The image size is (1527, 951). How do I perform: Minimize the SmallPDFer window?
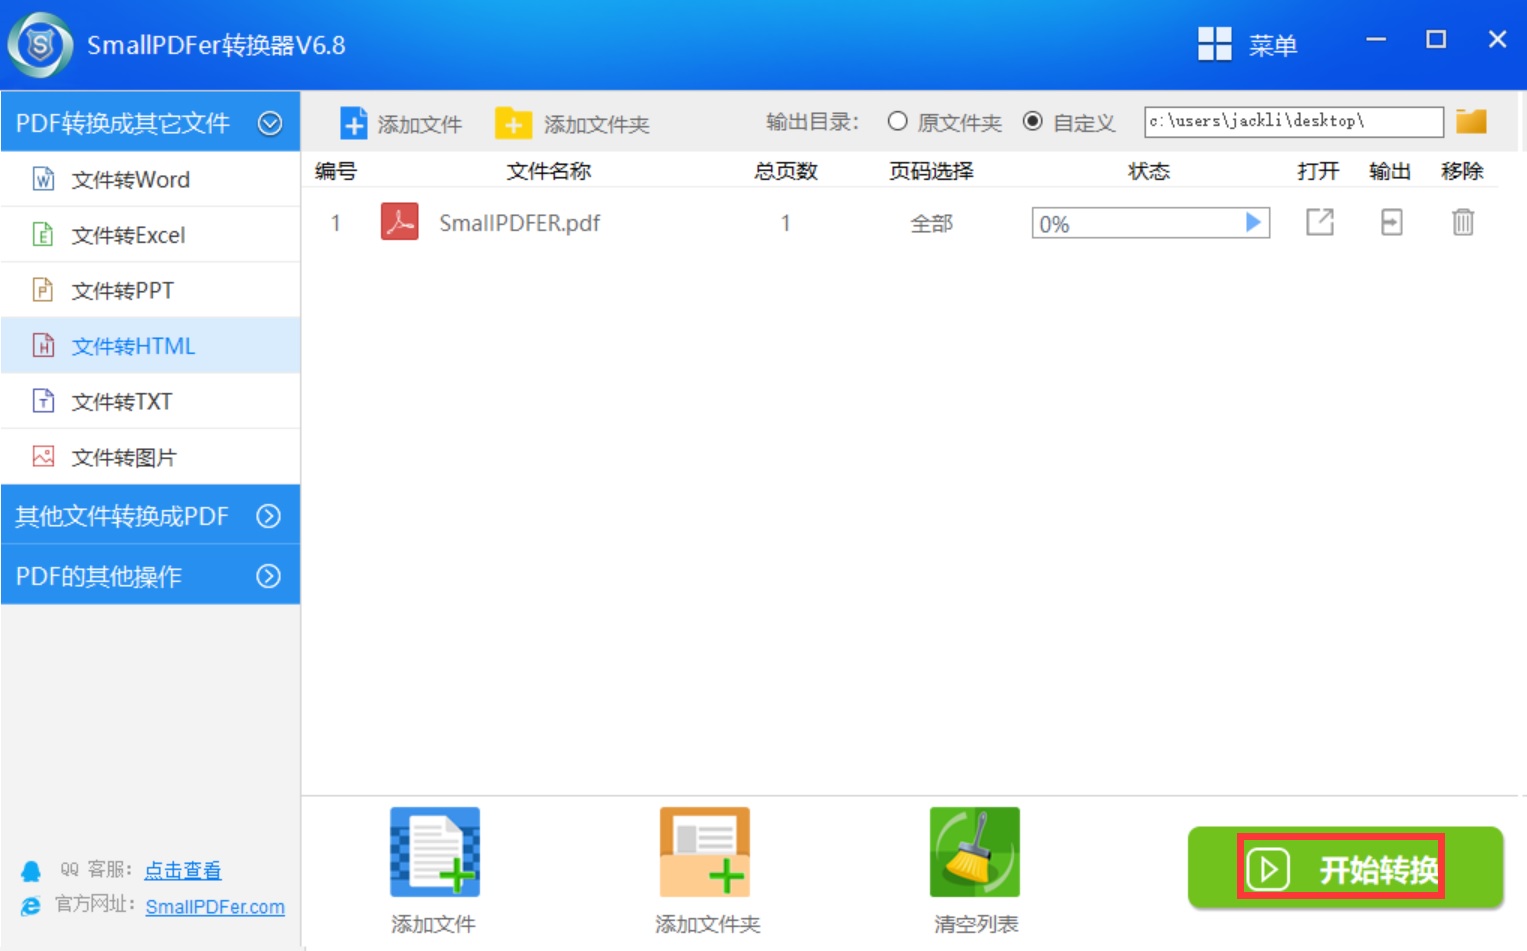point(1376,40)
